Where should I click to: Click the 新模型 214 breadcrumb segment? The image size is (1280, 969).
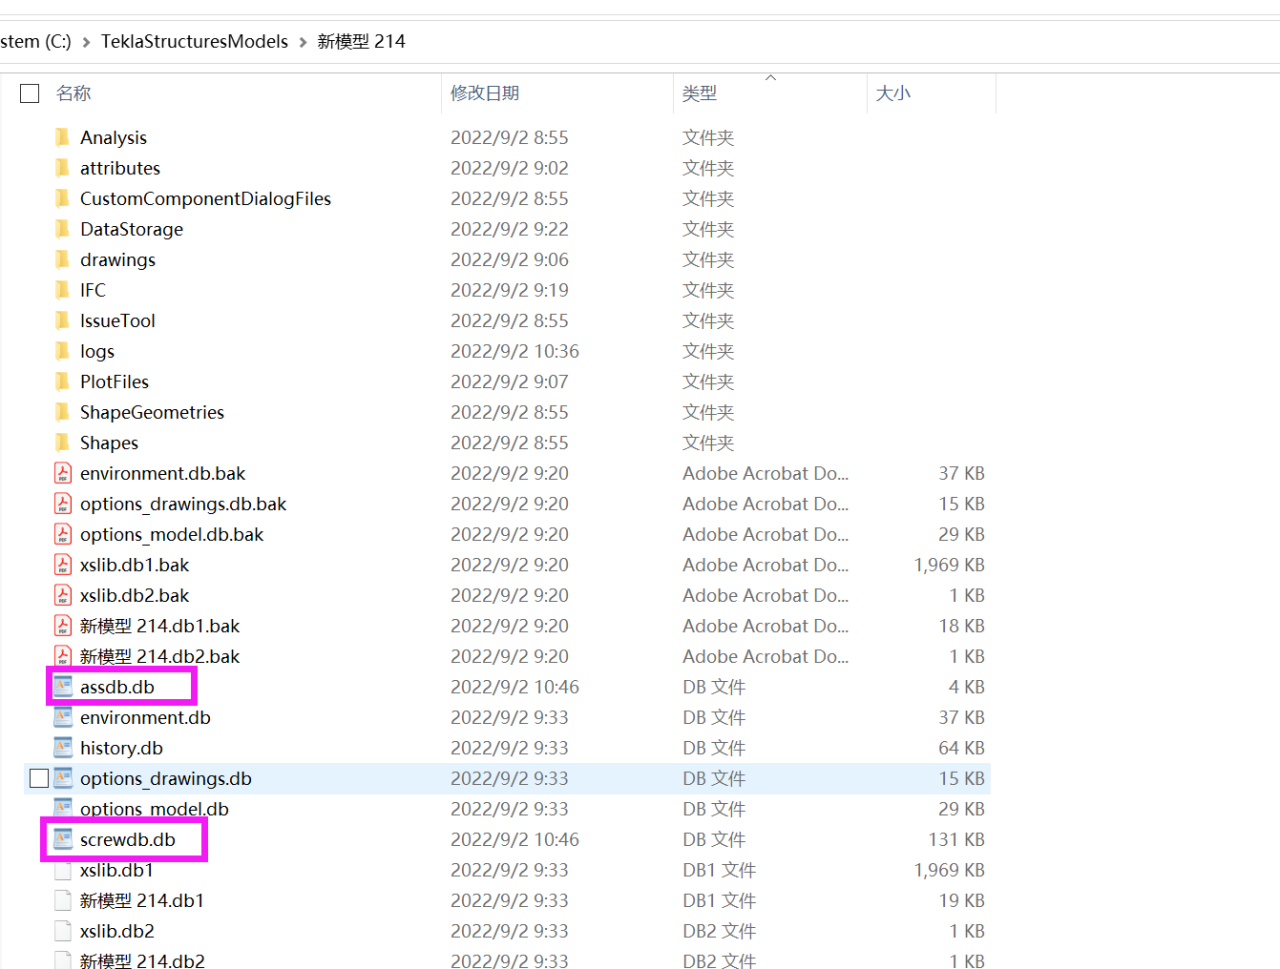361,42
